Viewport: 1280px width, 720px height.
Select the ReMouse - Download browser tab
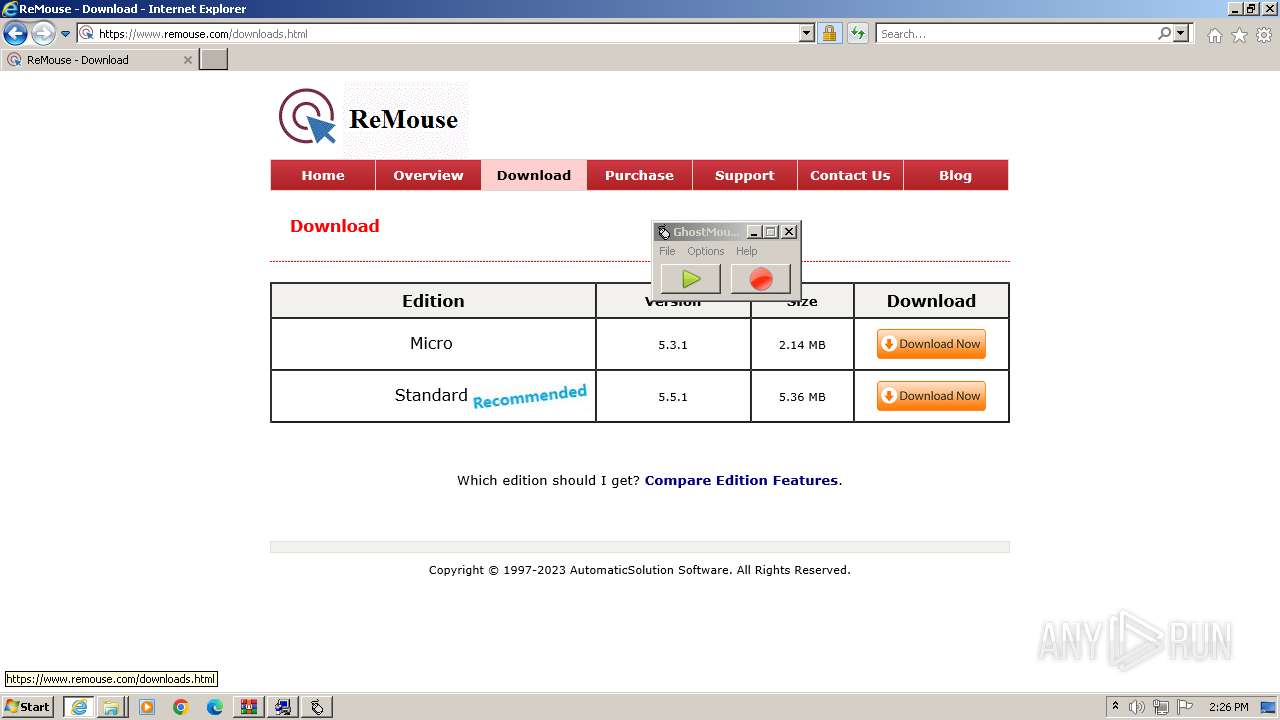(99, 60)
